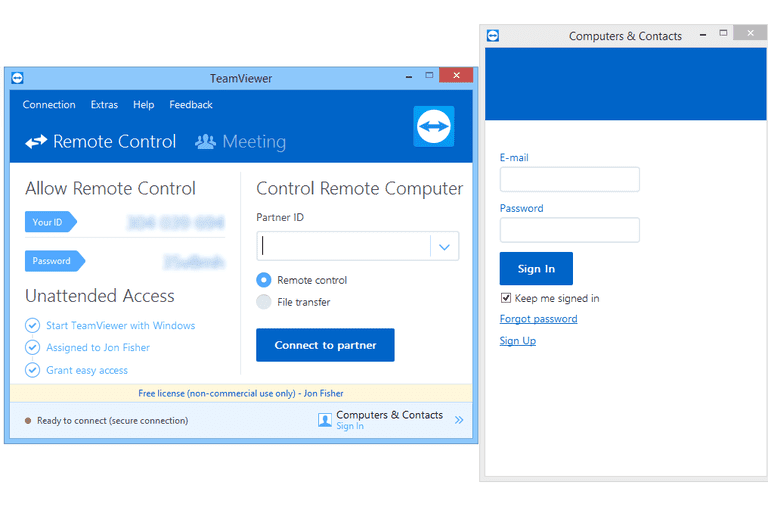The image size is (768, 513).
Task: Click the Your ID label tag
Action: coord(51,222)
